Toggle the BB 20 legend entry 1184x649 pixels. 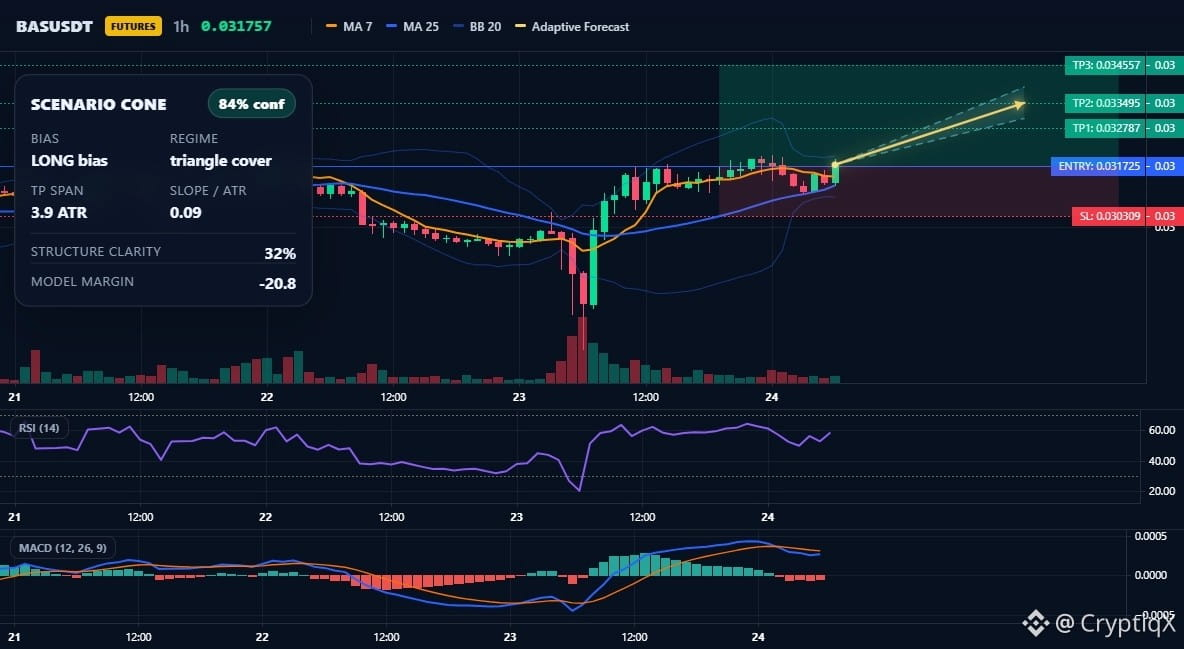coord(477,26)
